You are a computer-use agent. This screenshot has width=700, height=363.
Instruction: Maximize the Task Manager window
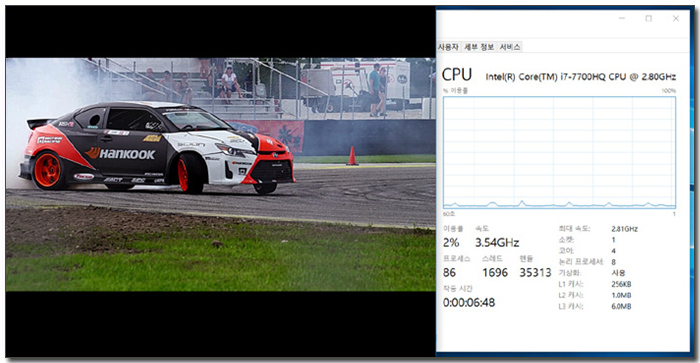649,18
